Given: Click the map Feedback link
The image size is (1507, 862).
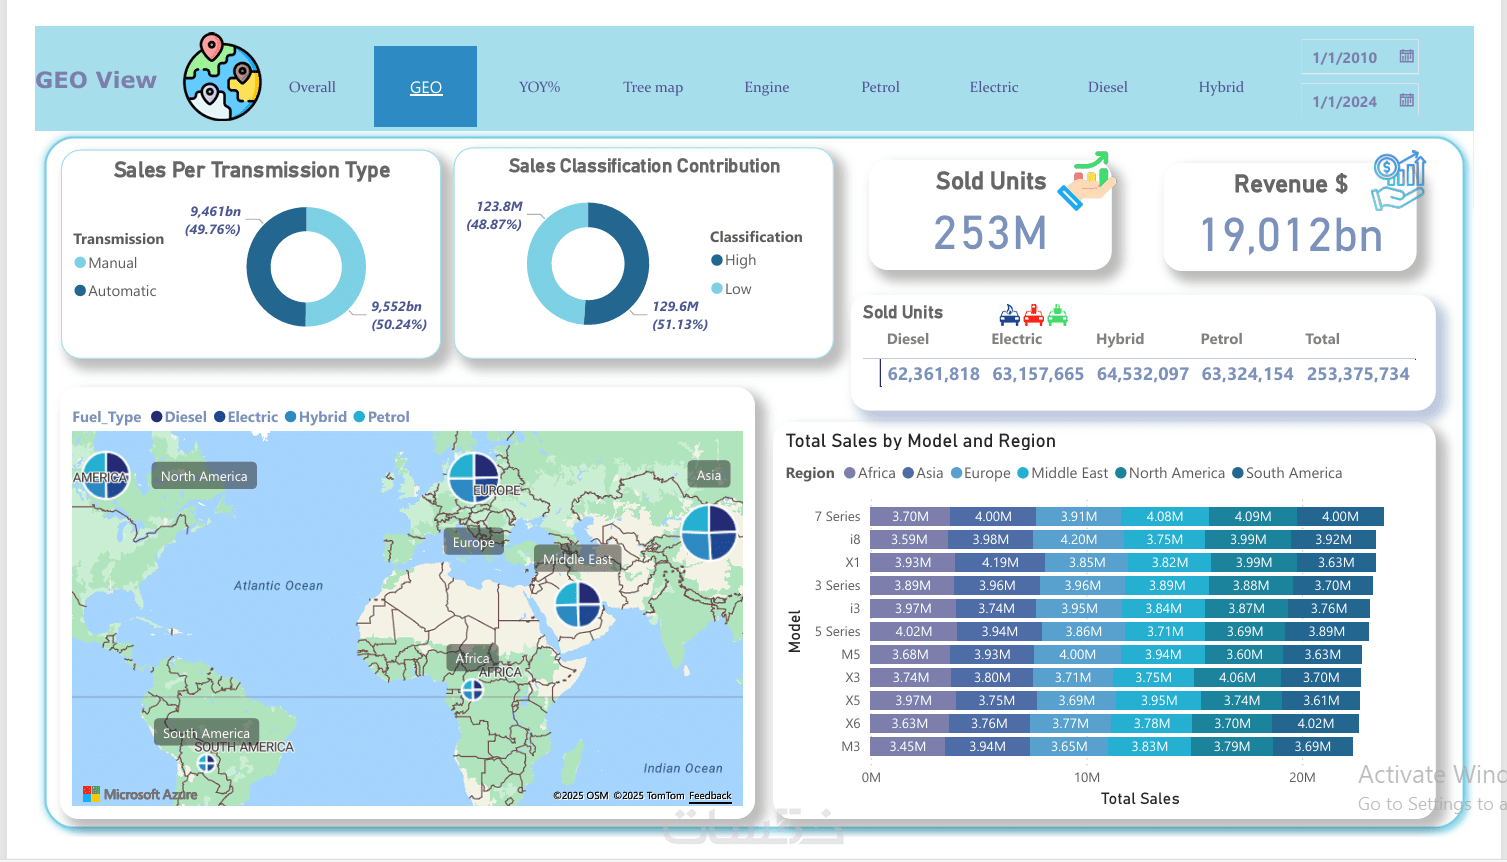Looking at the screenshot, I should pyautogui.click(x=710, y=796).
